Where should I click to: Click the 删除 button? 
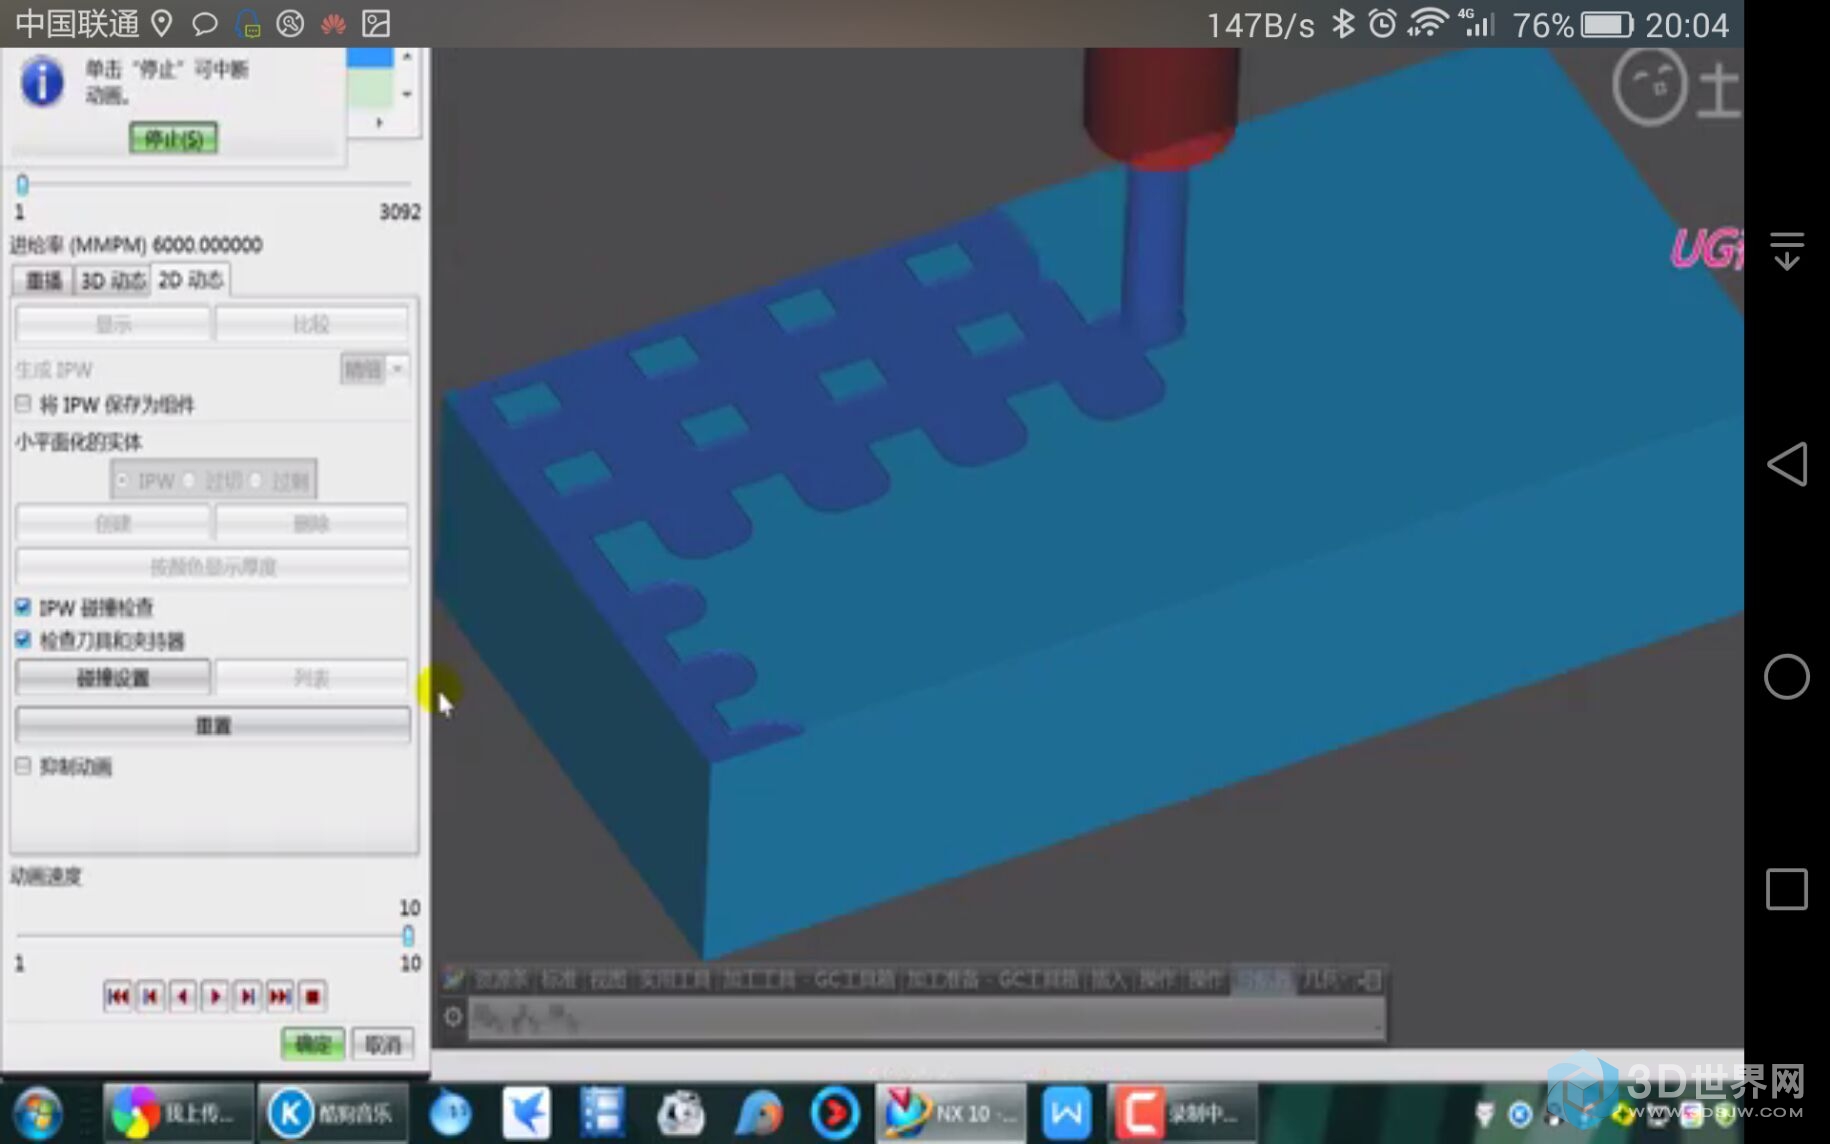click(x=311, y=523)
